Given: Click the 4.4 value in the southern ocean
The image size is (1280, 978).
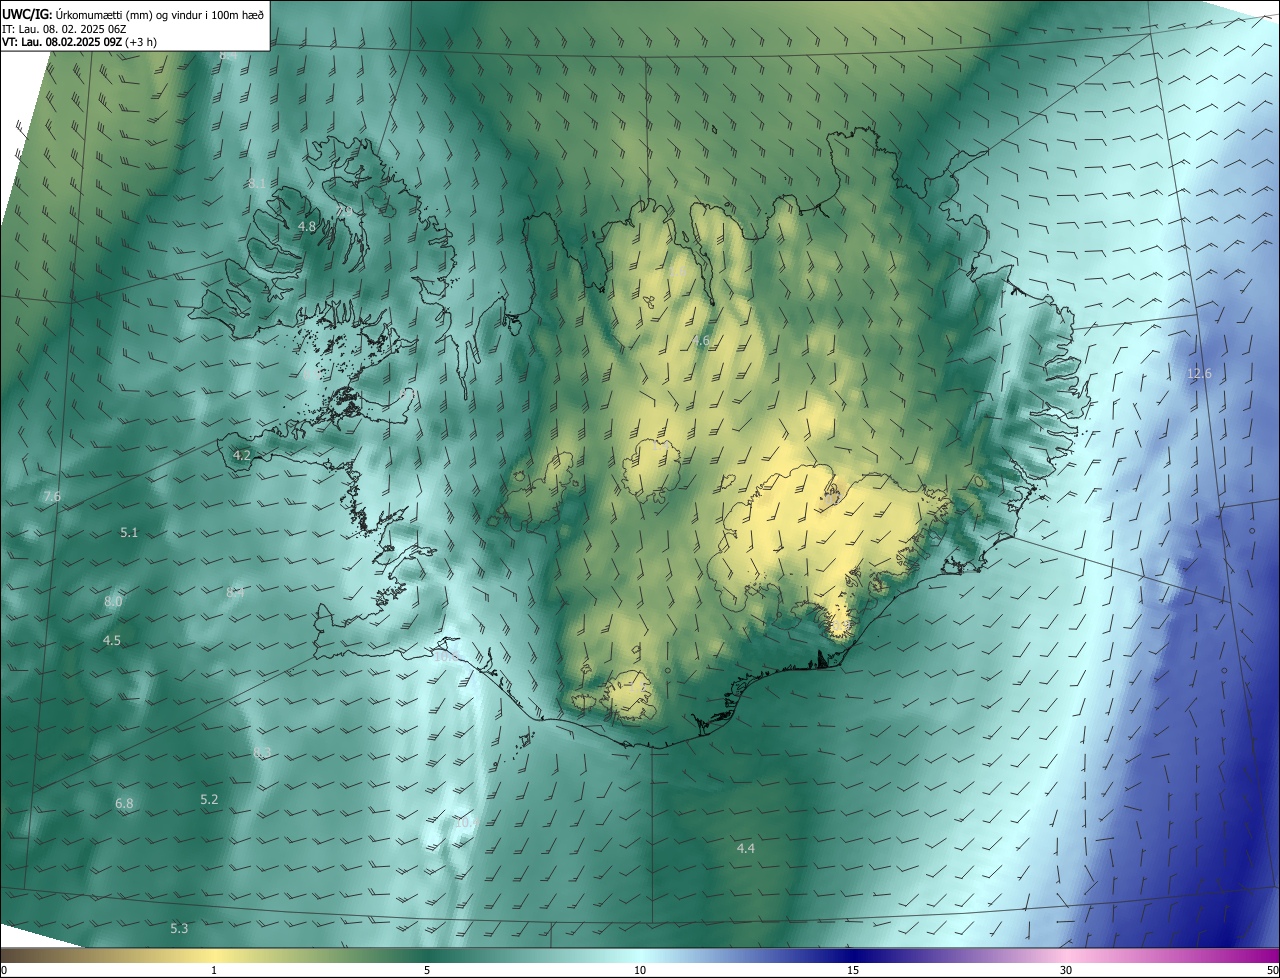Looking at the screenshot, I should [746, 849].
